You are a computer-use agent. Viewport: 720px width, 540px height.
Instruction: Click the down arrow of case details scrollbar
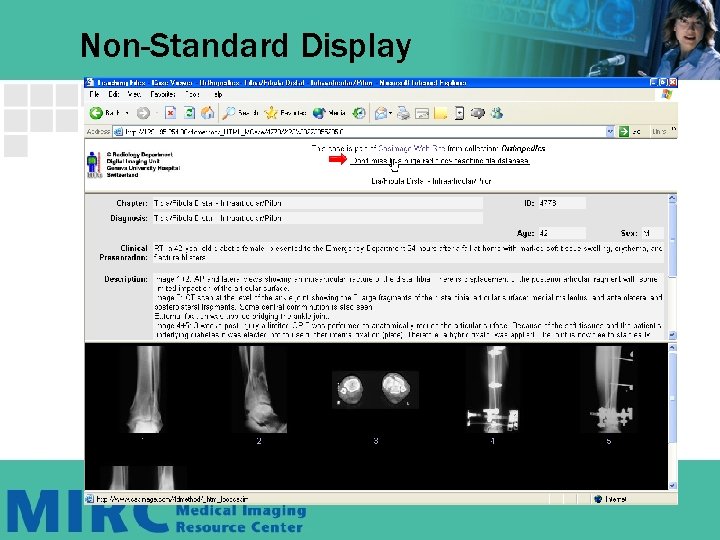(x=672, y=335)
